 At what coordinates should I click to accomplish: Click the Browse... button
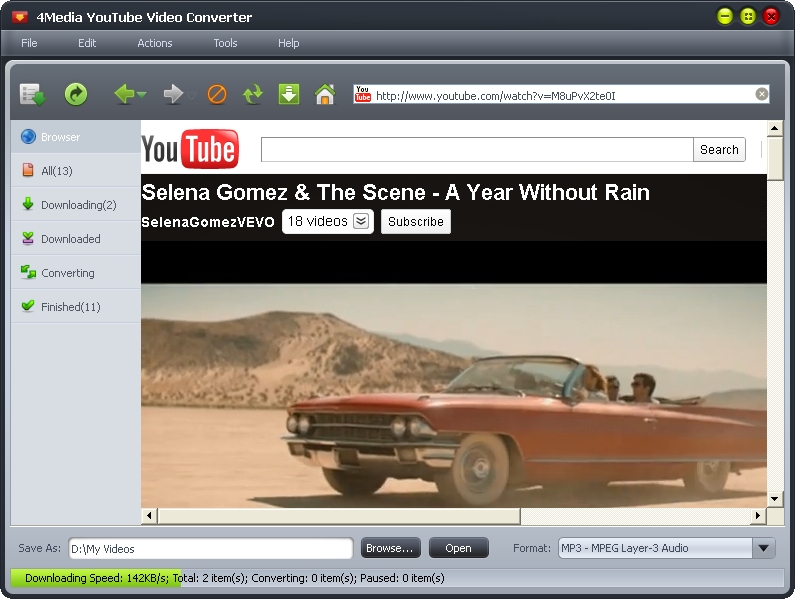390,548
